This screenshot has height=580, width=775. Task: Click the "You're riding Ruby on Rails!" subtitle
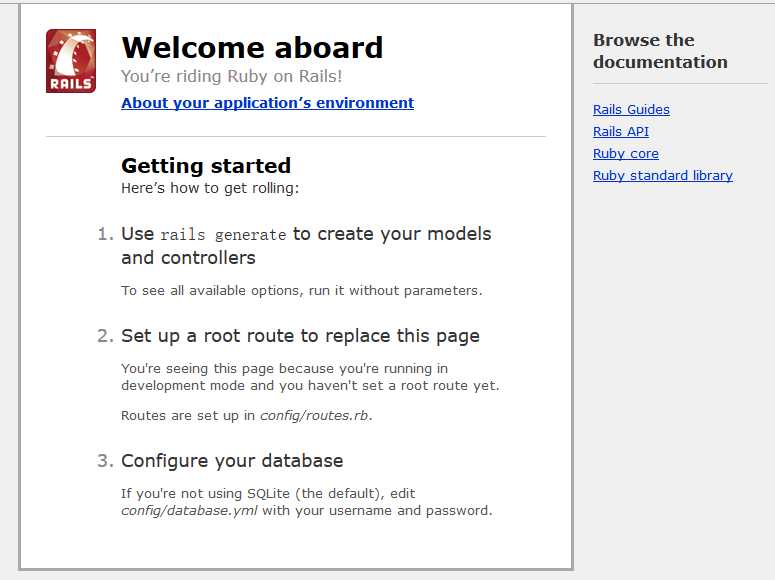tap(231, 76)
